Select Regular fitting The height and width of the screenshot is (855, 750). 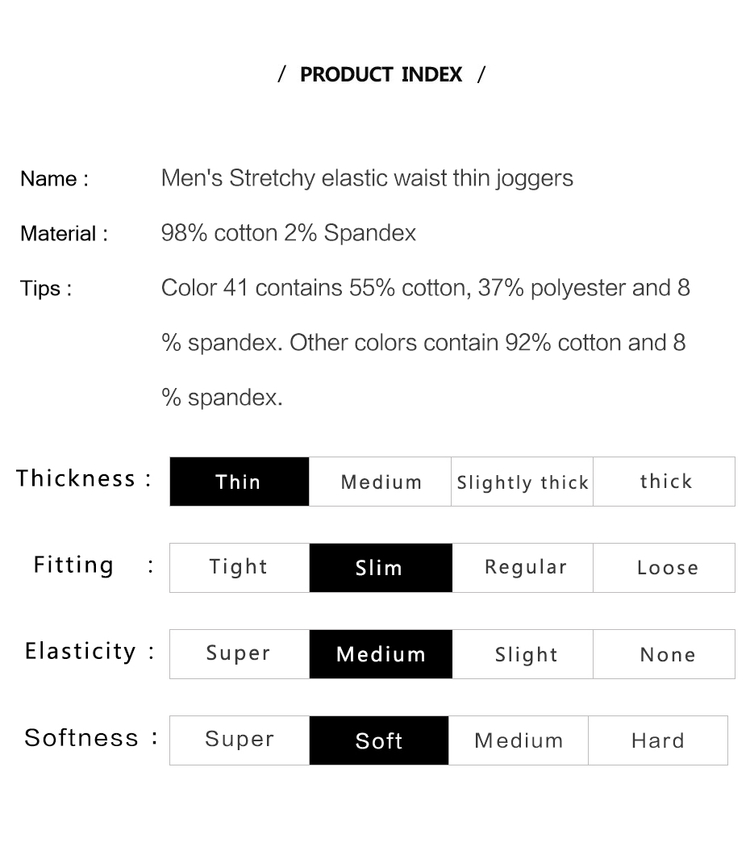coord(523,568)
